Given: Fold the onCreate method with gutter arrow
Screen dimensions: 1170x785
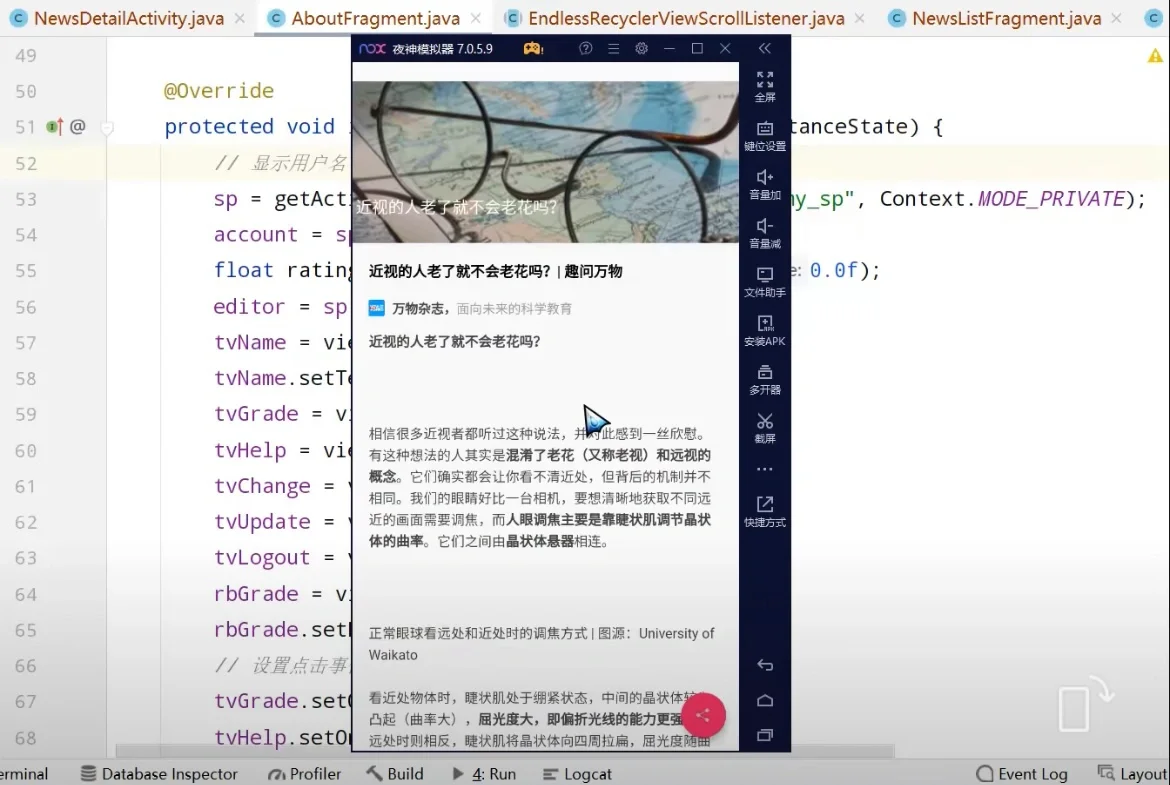Looking at the screenshot, I should click(107, 127).
